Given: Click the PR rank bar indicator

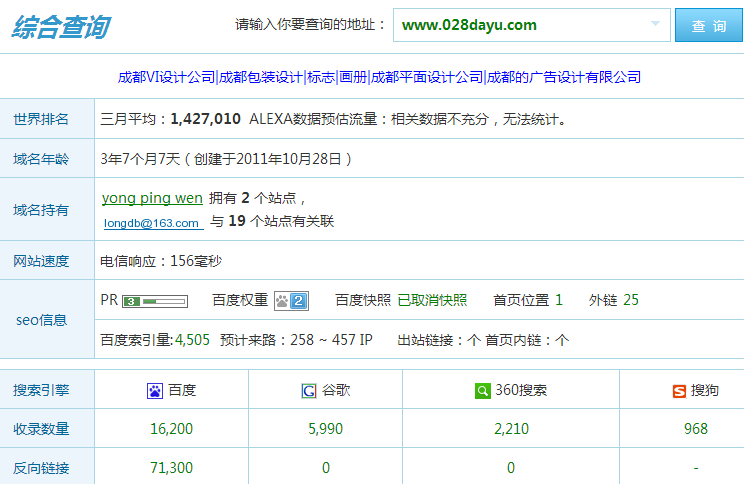Looking at the screenshot, I should click(155, 300).
